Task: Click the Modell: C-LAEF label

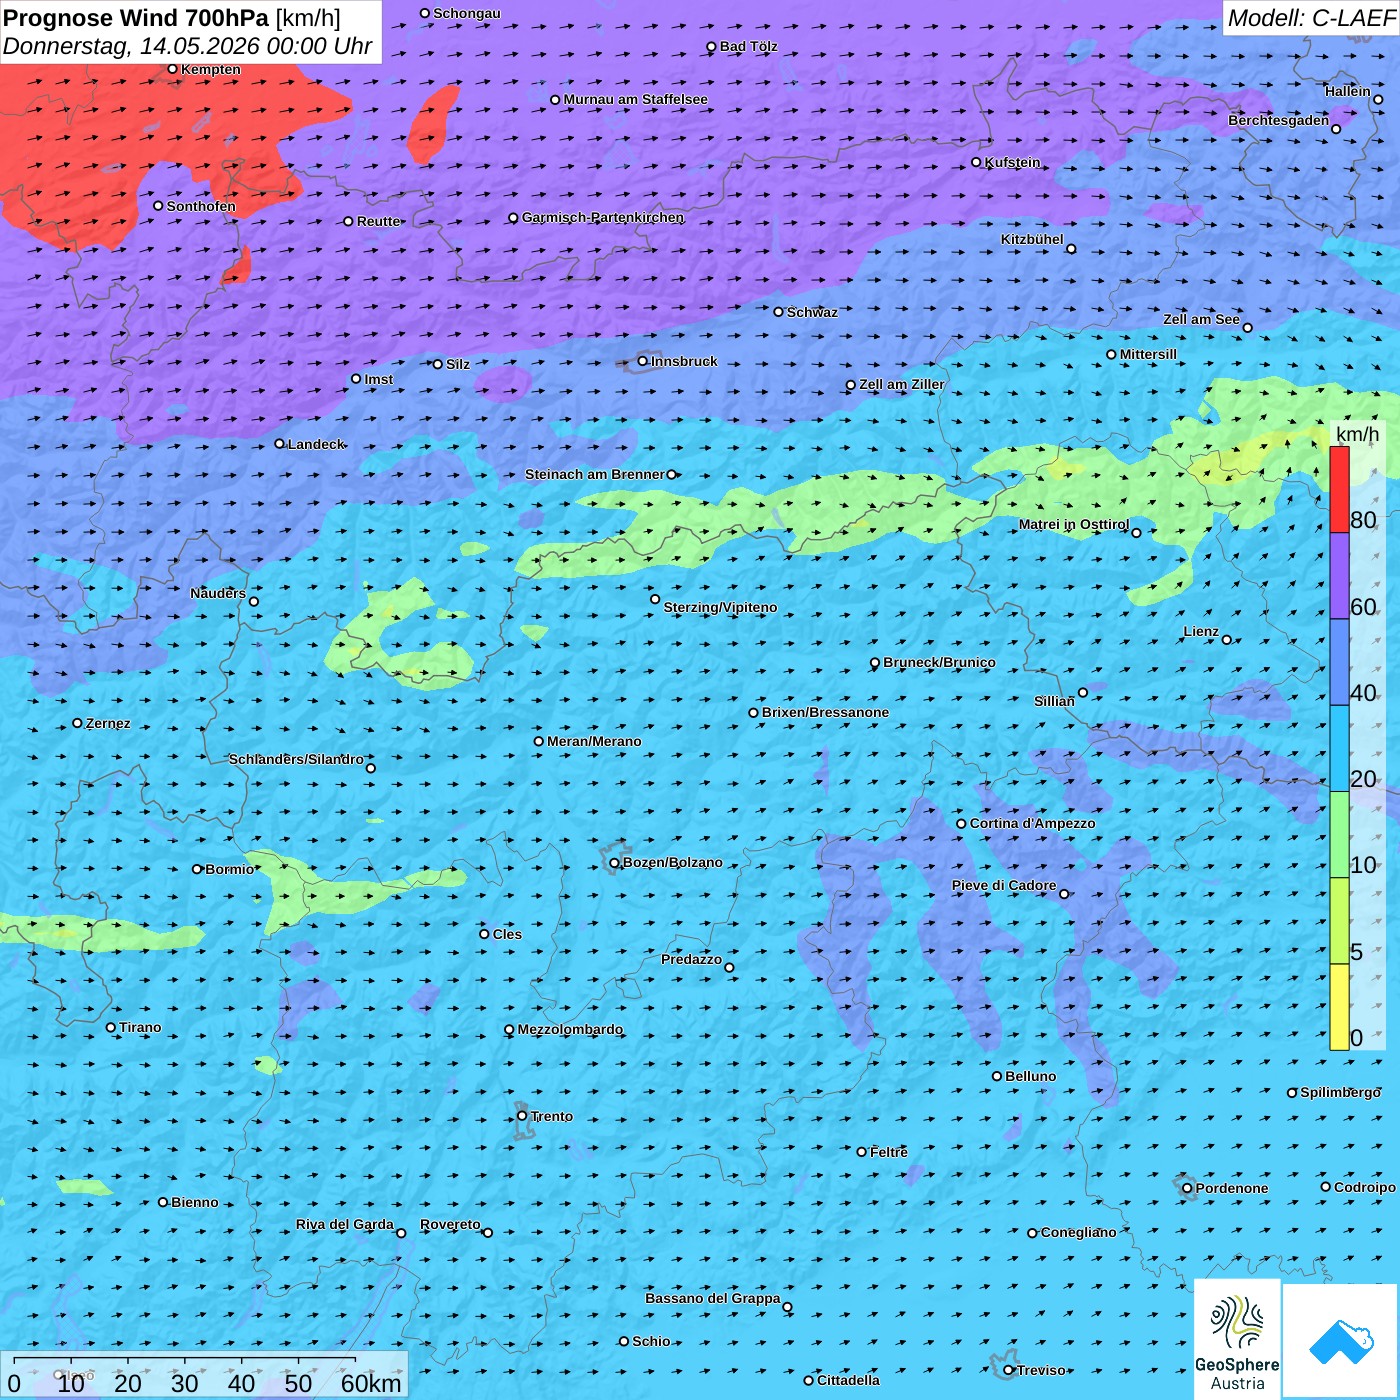Action: point(1311,18)
